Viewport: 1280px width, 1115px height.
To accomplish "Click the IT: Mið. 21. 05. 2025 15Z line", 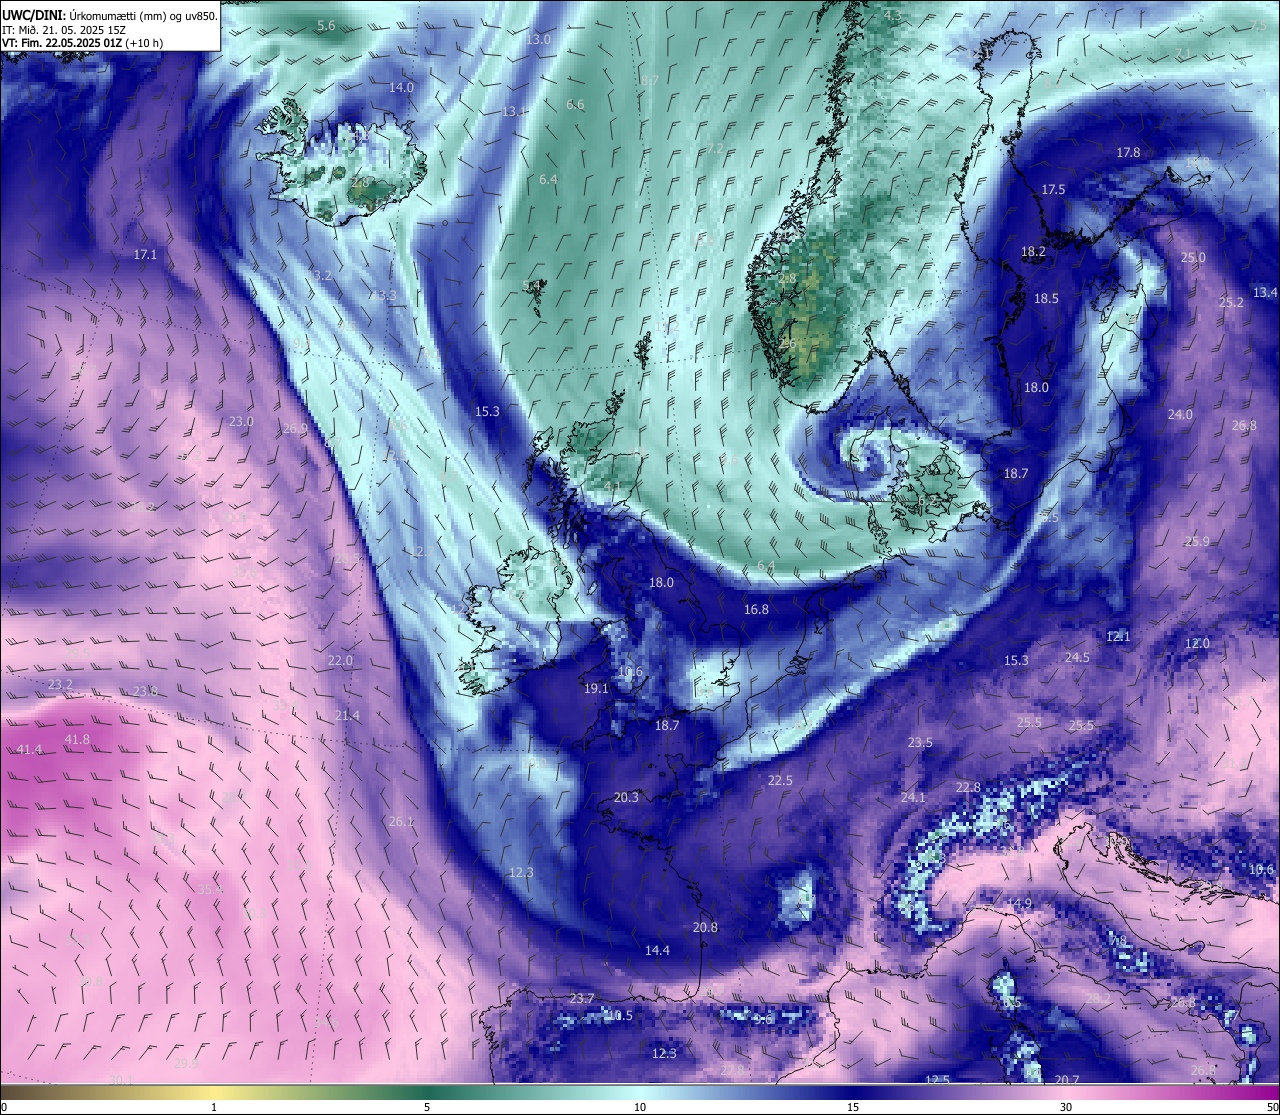I will 63,30.
